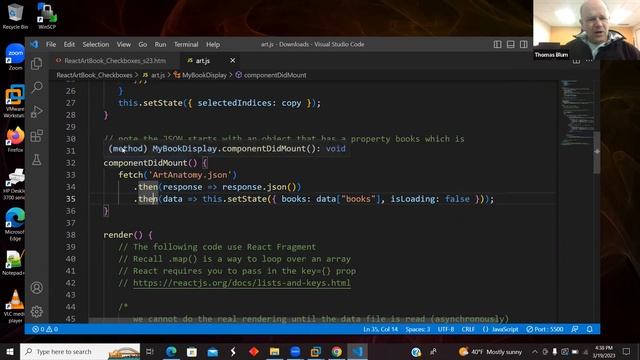Open Google Chrome on taskbar
The height and width of the screenshot is (360, 640).
pos(337,351)
